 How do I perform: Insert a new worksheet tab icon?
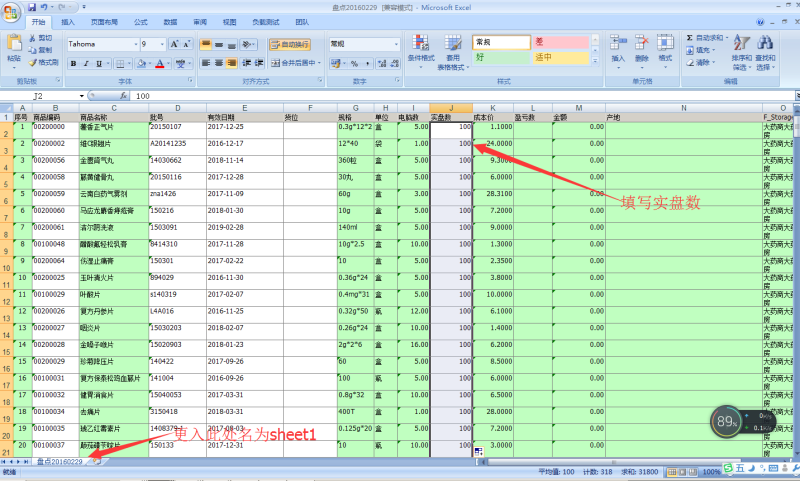(x=96, y=461)
